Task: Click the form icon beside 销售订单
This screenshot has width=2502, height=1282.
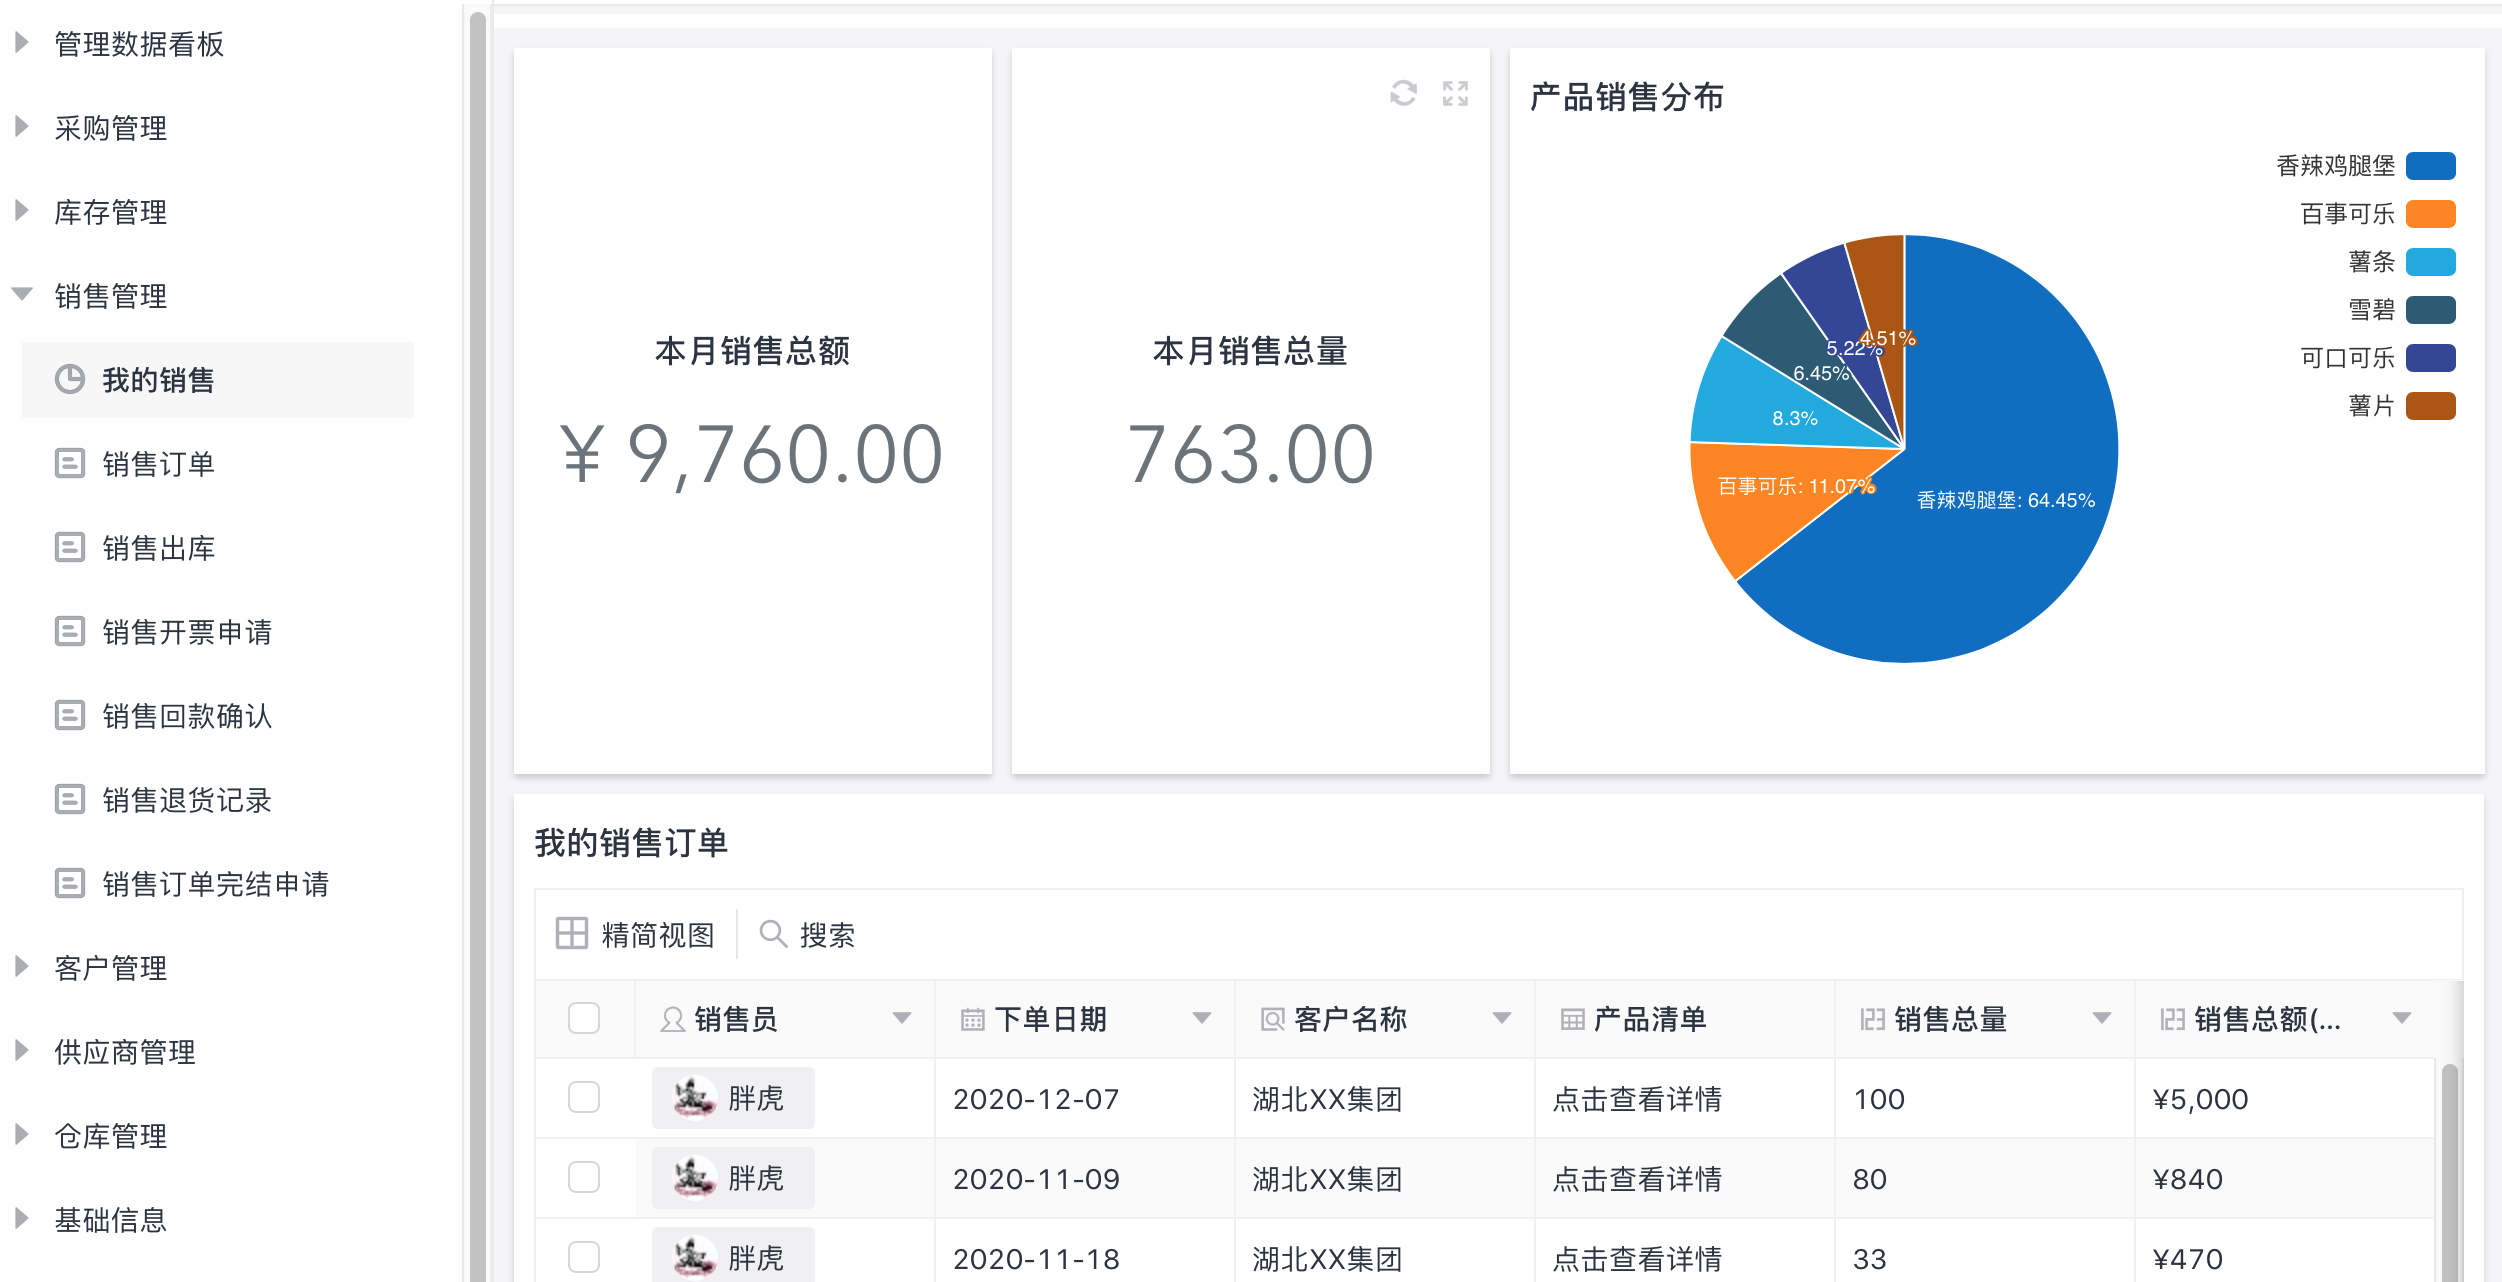Action: (x=70, y=464)
